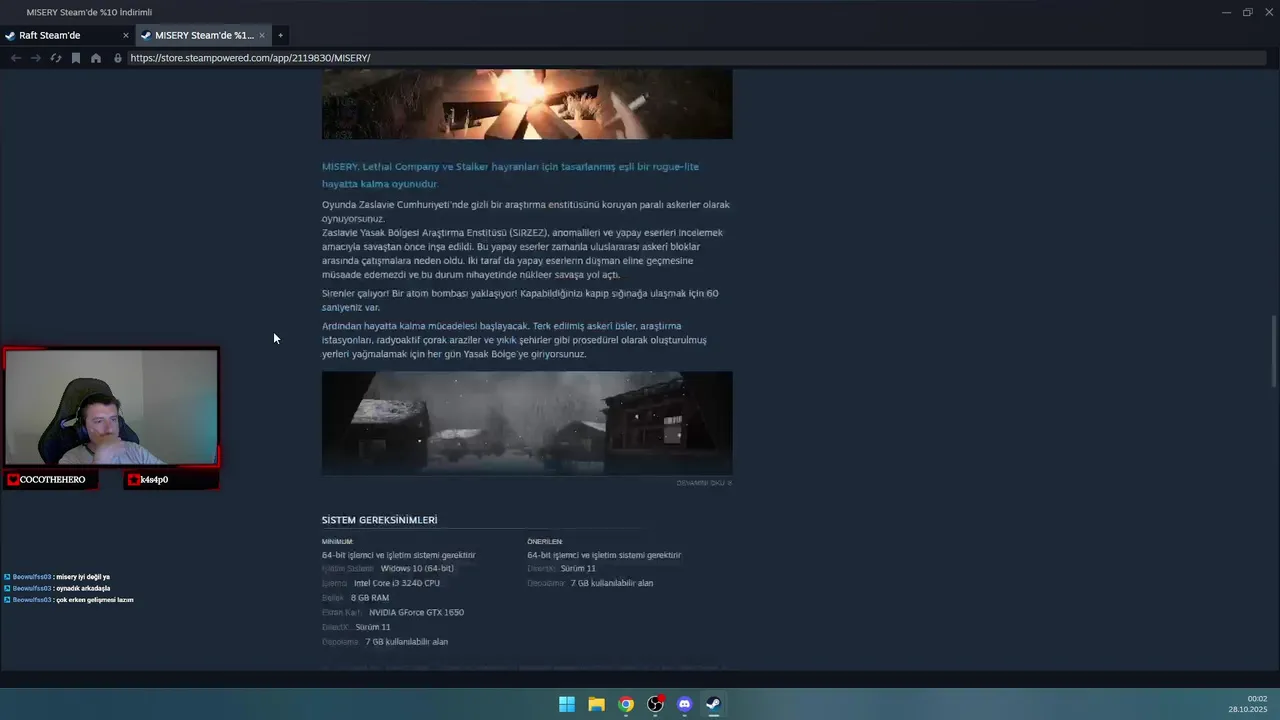The height and width of the screenshot is (720, 1280).
Task: Click window title 'MISERY Steam'de %10 İndirimli'
Action: 89,12
